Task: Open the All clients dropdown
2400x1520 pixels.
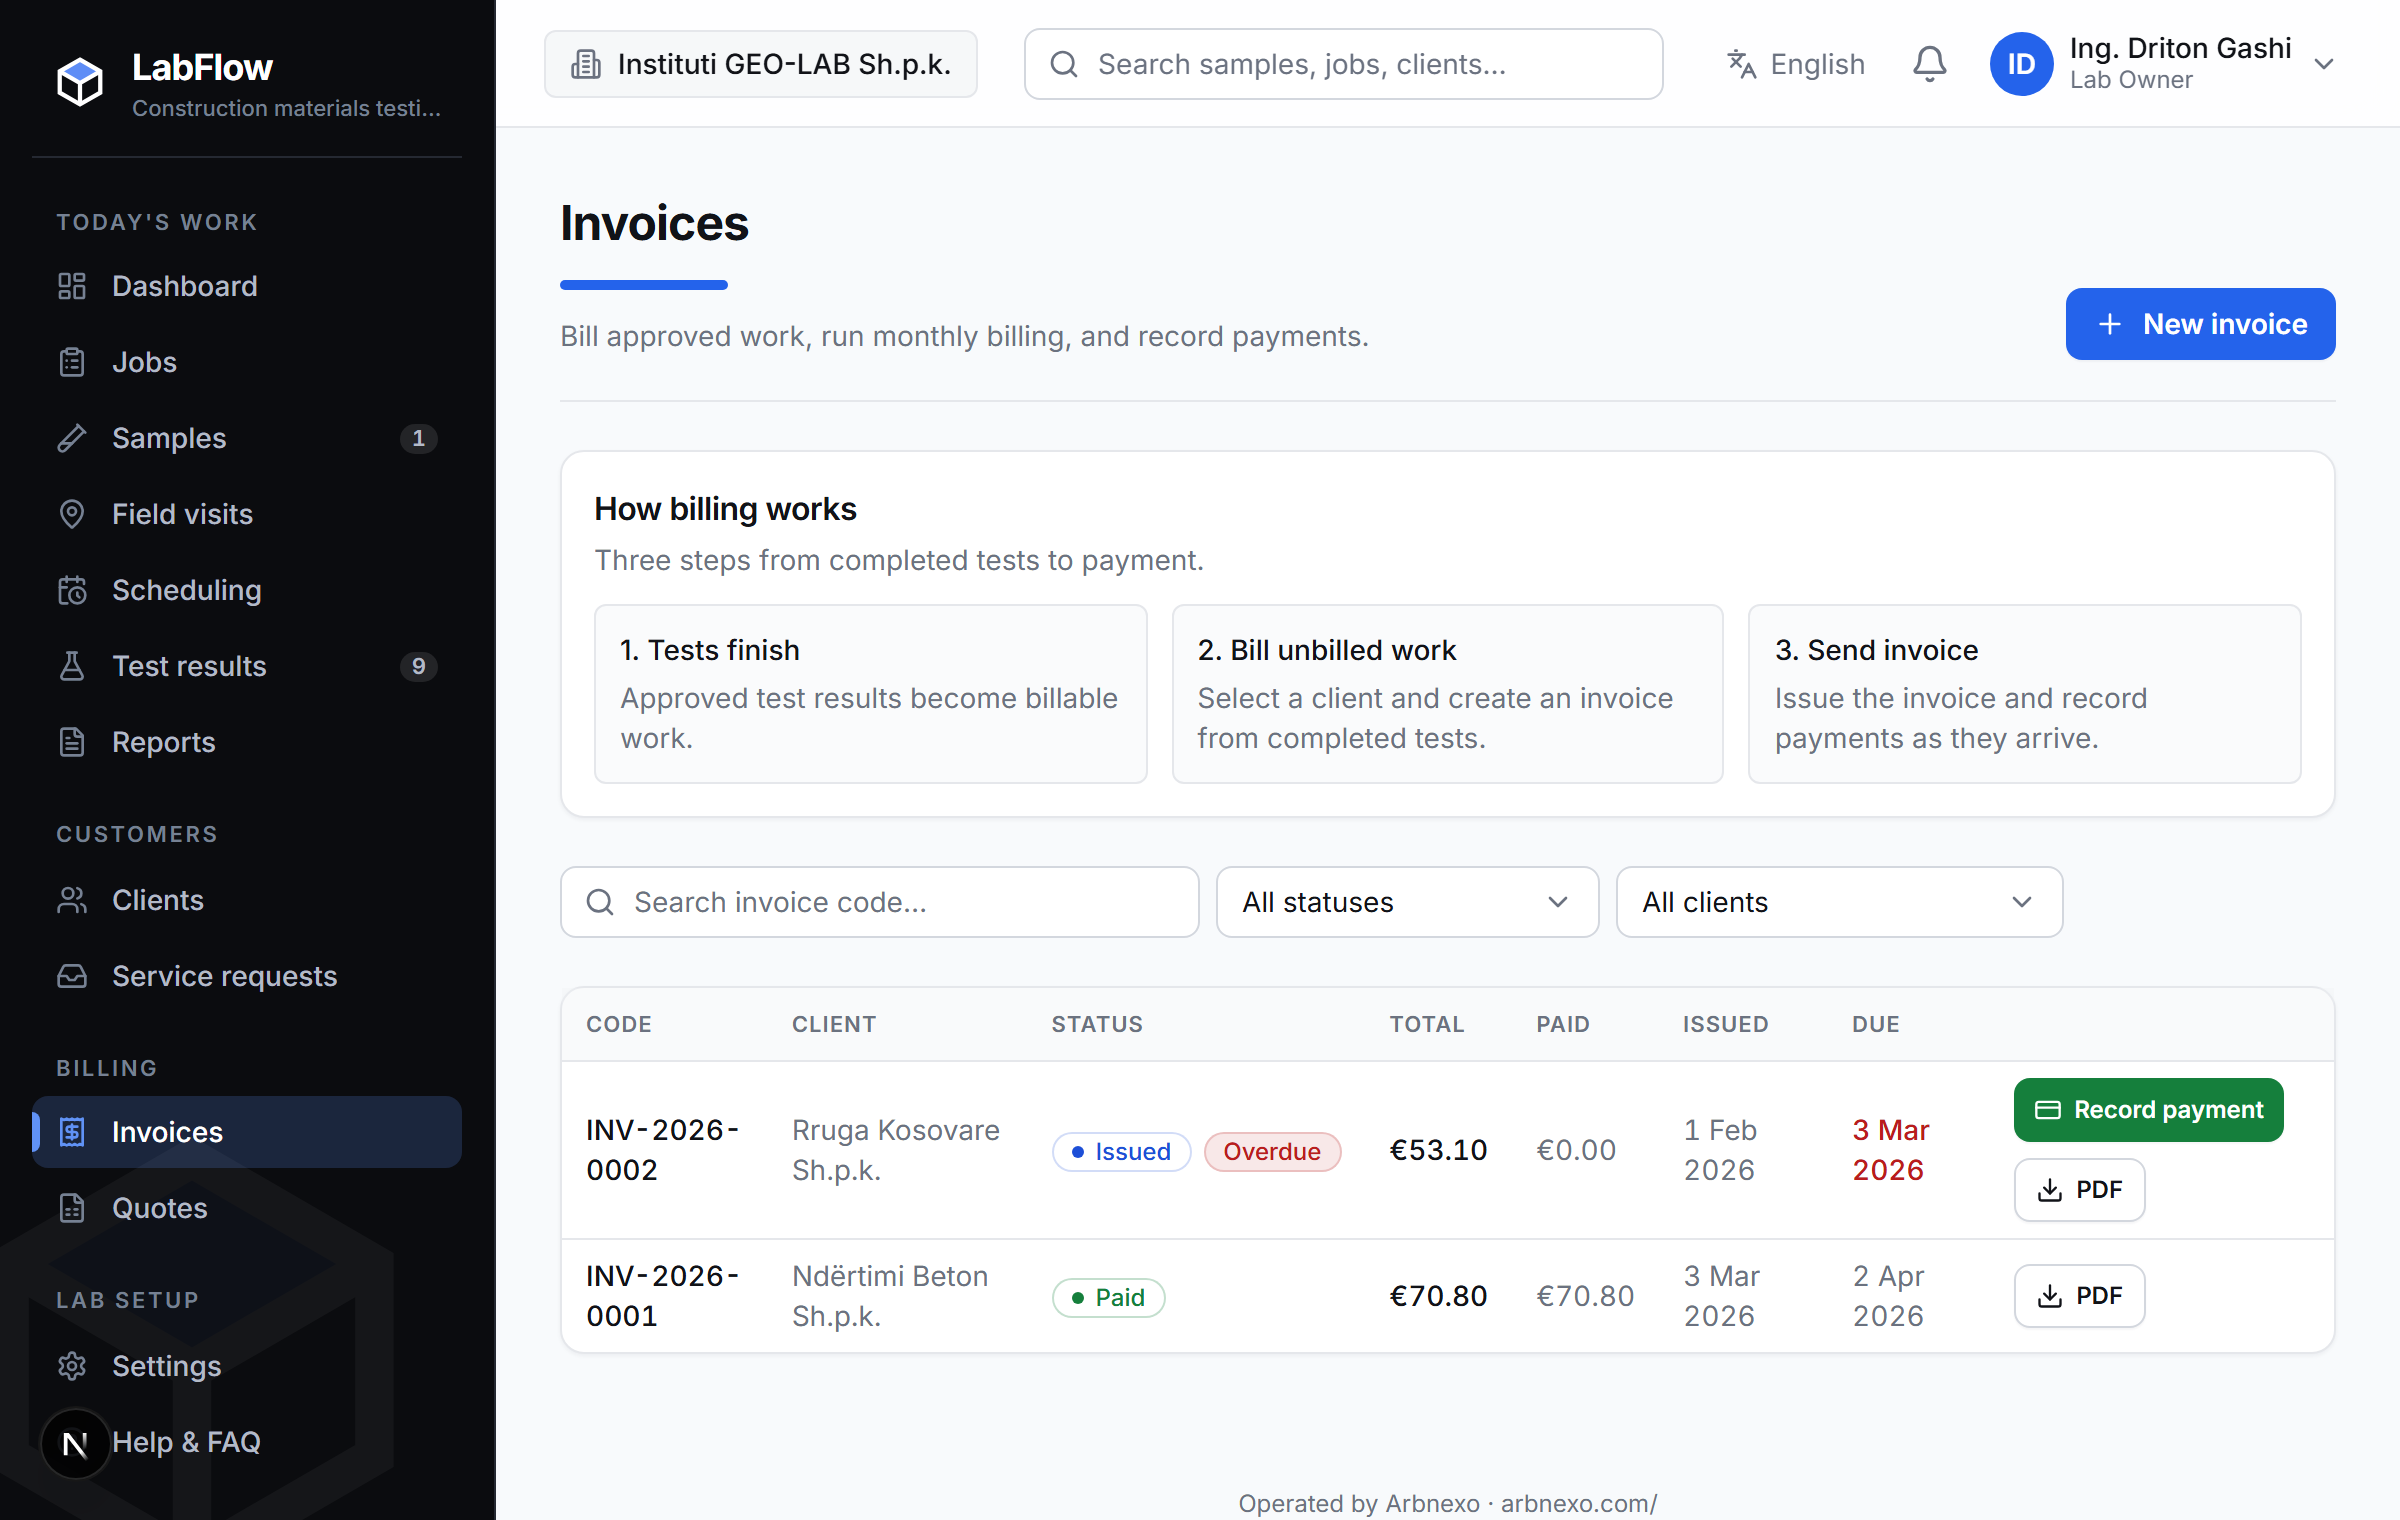Action: tap(1839, 902)
